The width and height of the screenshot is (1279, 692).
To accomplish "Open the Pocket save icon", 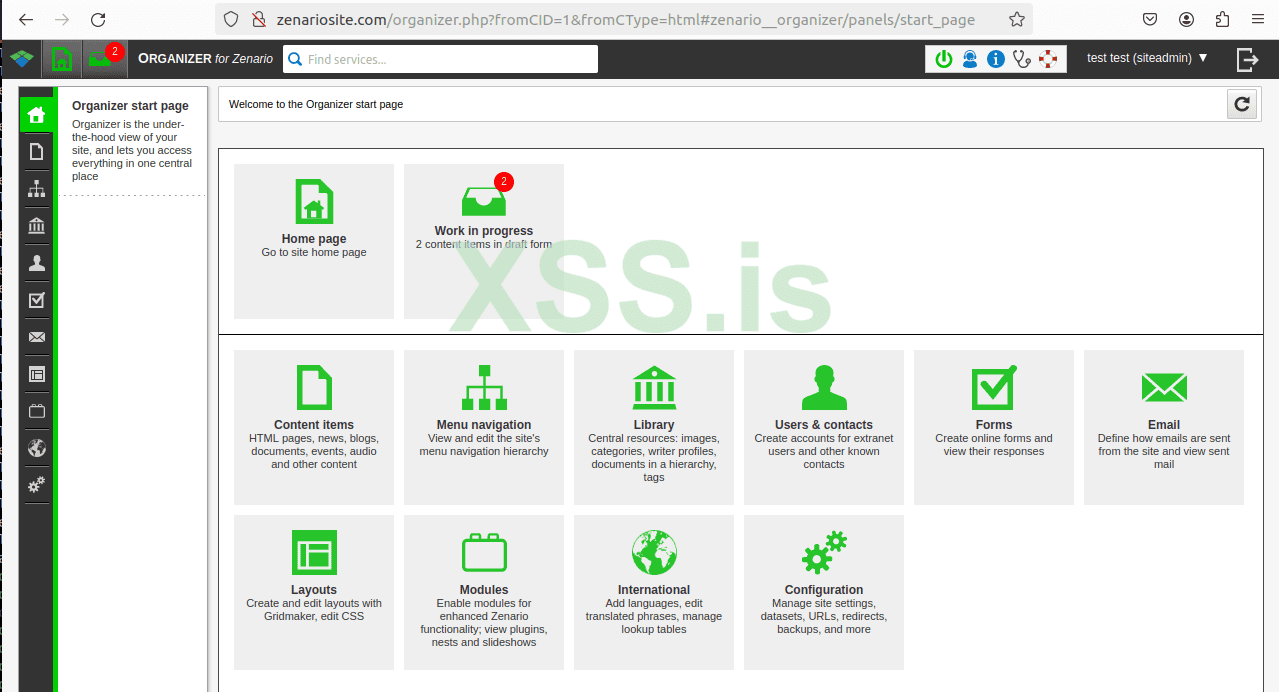I will pyautogui.click(x=1150, y=19).
